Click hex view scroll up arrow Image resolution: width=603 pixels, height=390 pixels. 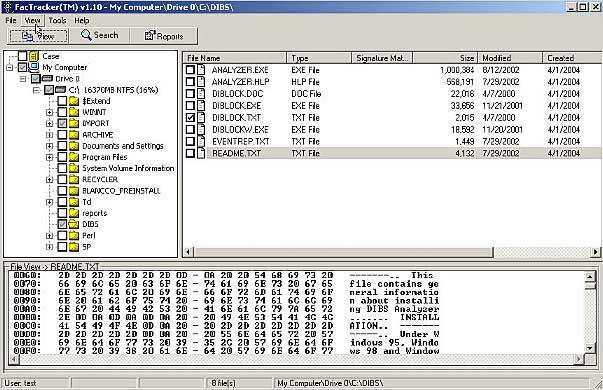click(590, 276)
